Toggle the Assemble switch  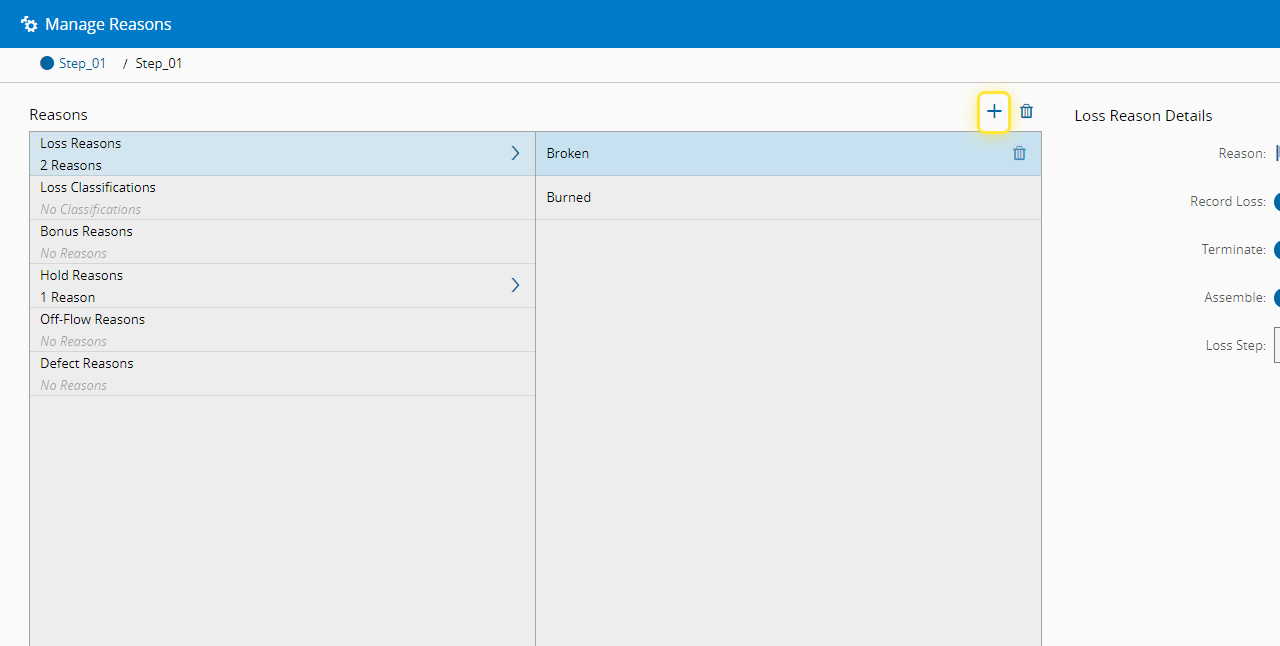point(1277,297)
